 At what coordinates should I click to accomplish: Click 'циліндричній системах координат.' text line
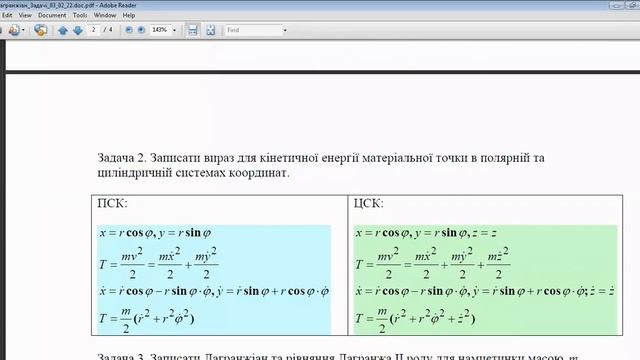click(193, 173)
